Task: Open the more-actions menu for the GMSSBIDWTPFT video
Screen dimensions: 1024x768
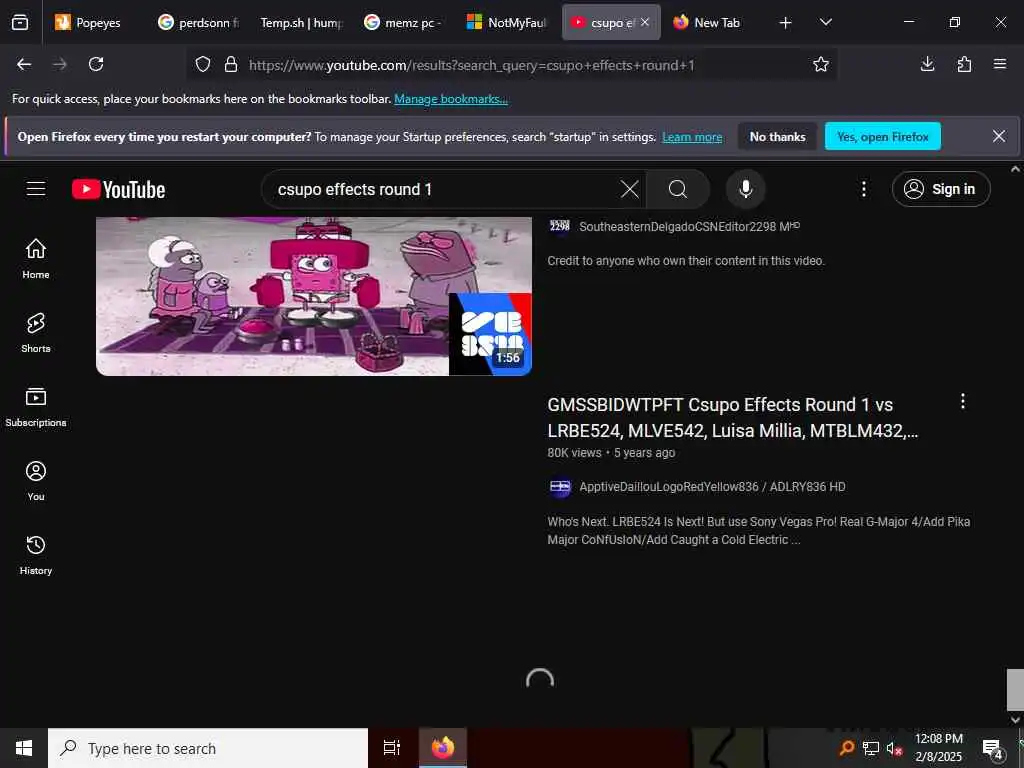Action: click(x=962, y=402)
